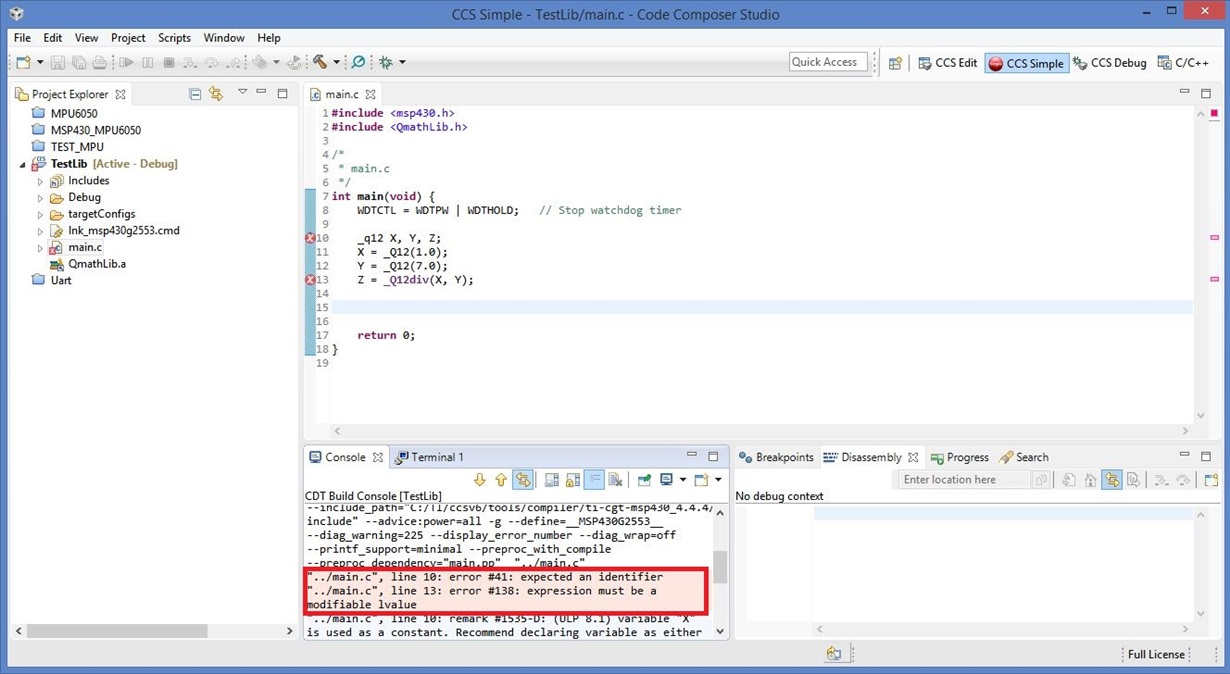Open Debug bug dropdown arrow
Viewport: 1230px width, 674px height.
(402, 62)
